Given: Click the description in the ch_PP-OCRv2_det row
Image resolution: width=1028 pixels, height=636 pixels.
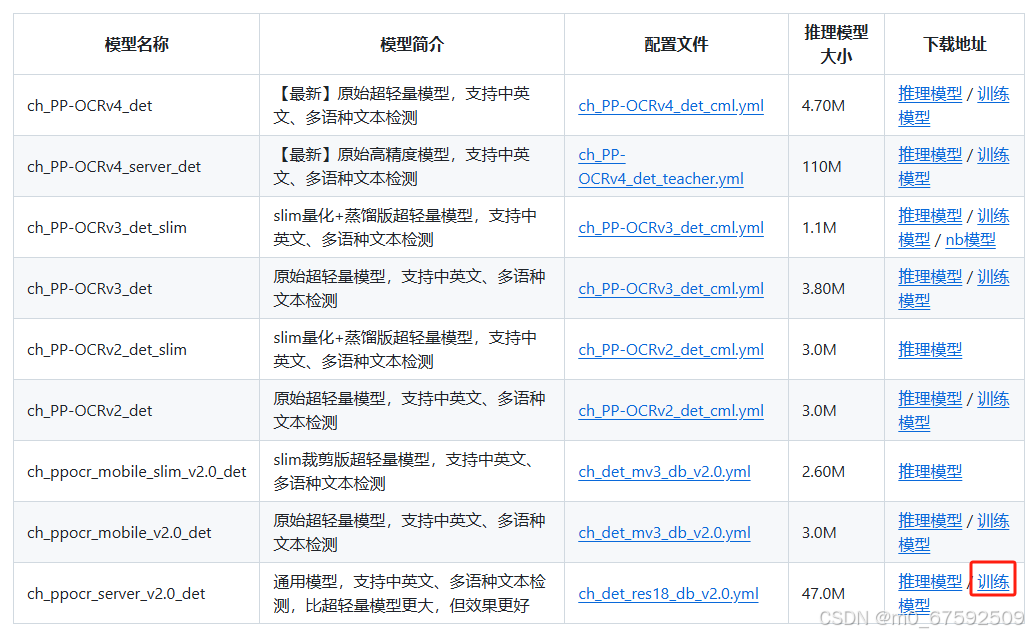Looking at the screenshot, I should coord(409,410).
